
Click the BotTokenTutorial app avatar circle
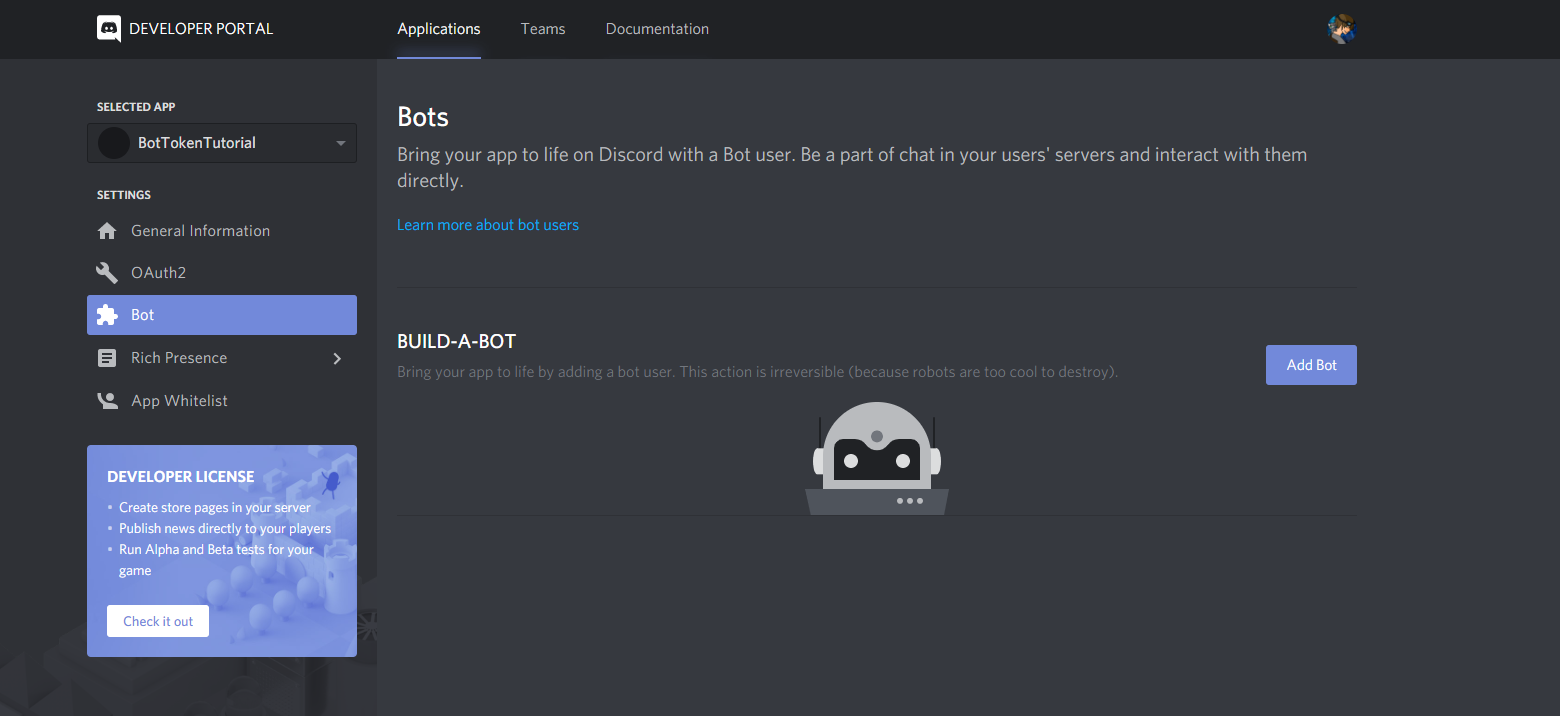pyautogui.click(x=114, y=143)
